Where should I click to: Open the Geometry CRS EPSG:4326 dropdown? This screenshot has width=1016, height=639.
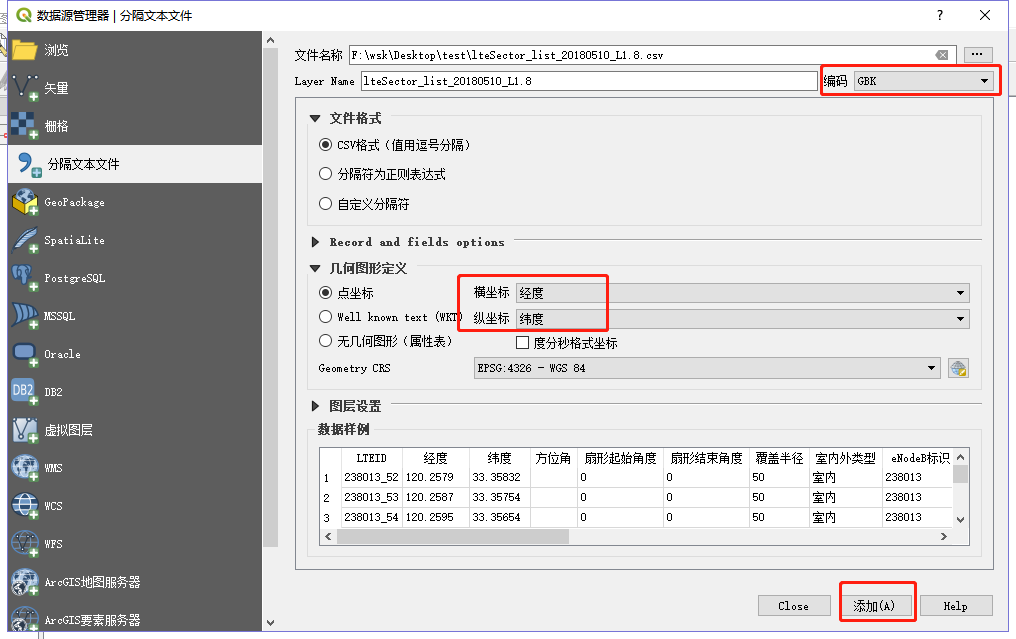[x=707, y=368]
